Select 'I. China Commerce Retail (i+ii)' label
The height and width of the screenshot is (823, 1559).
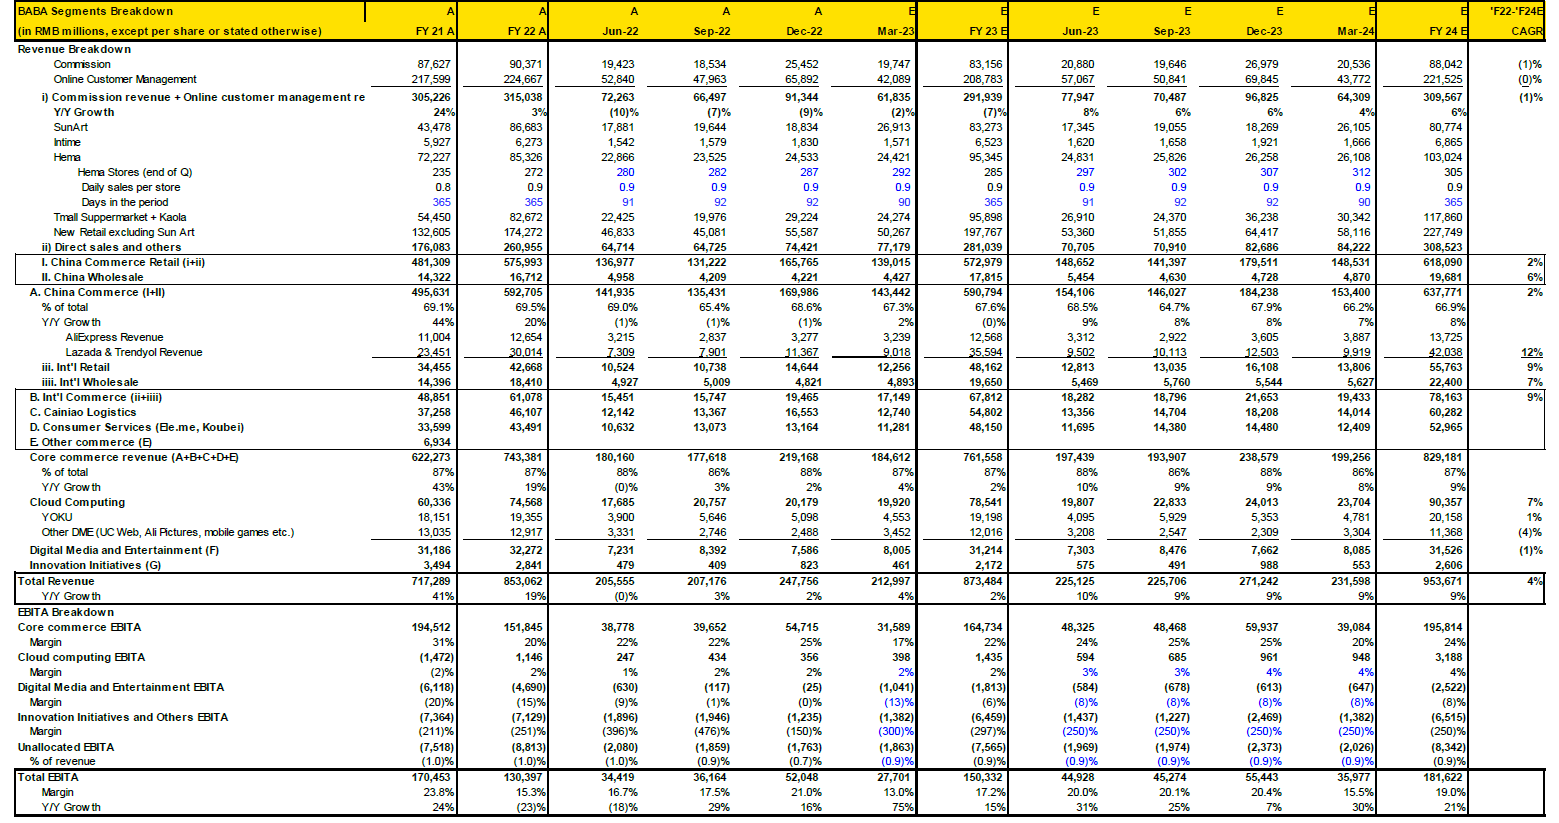tap(123, 262)
